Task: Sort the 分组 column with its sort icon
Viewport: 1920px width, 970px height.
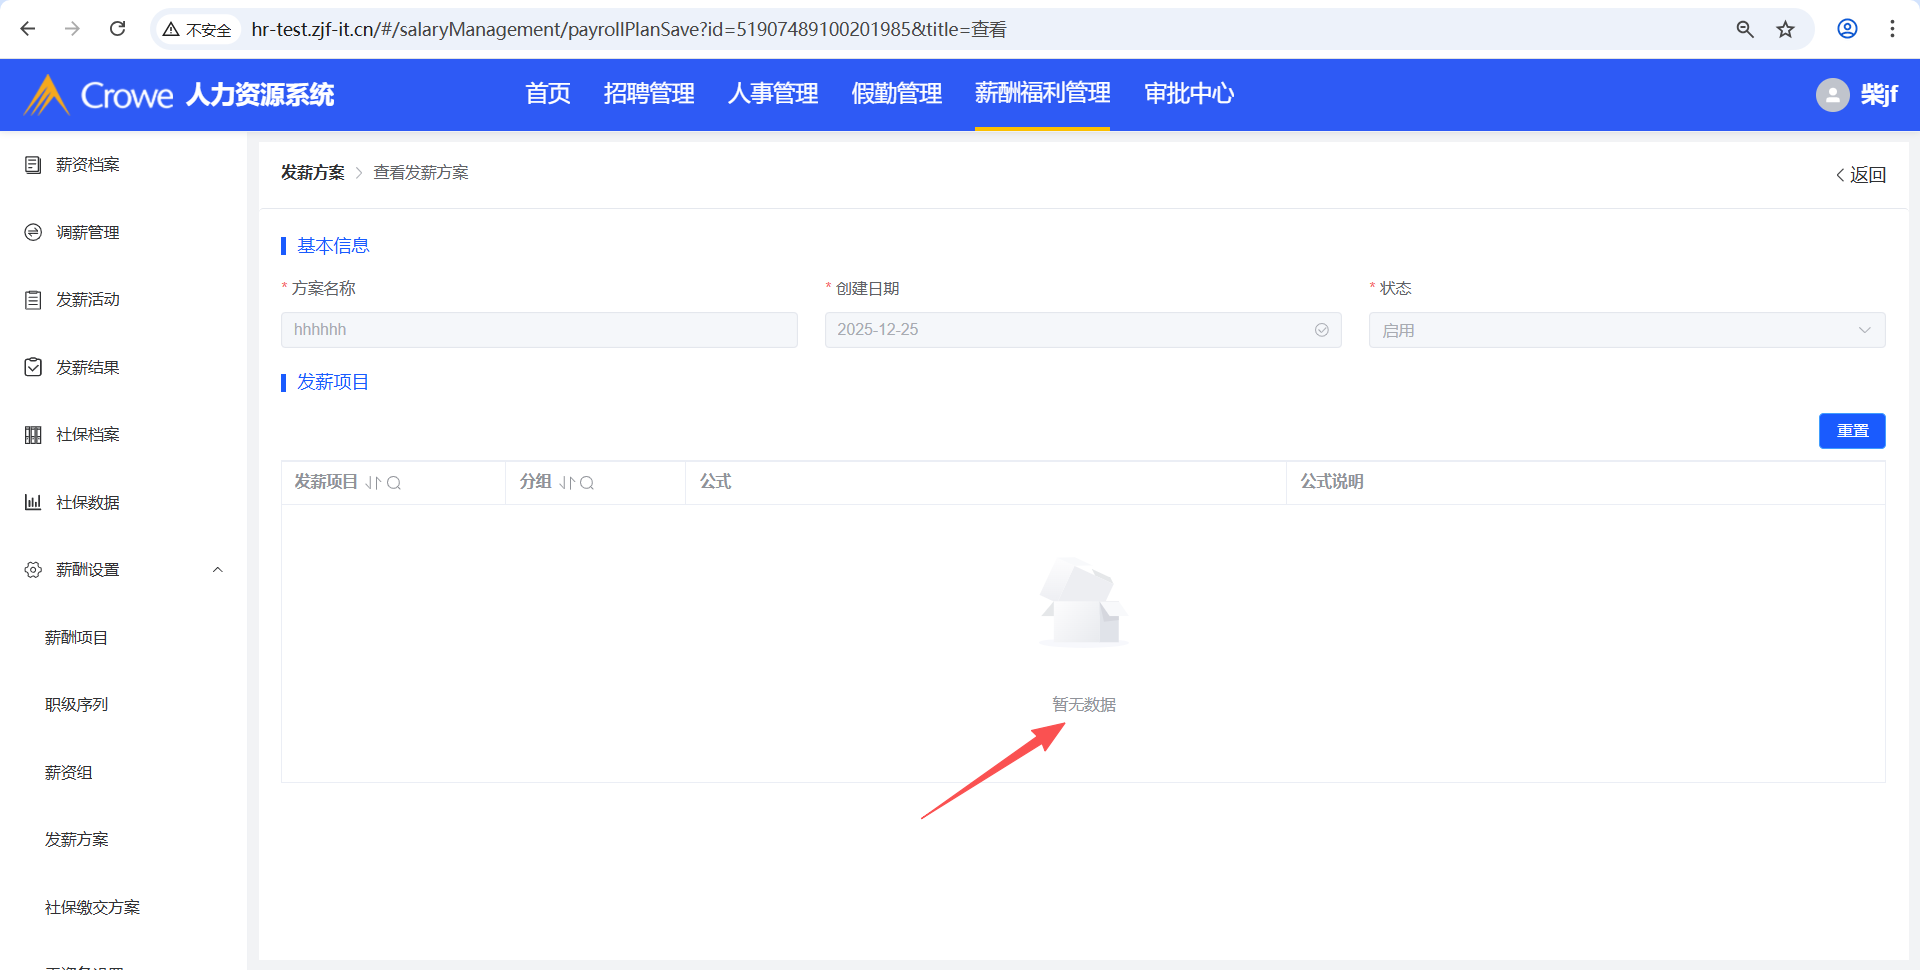Action: click(566, 483)
